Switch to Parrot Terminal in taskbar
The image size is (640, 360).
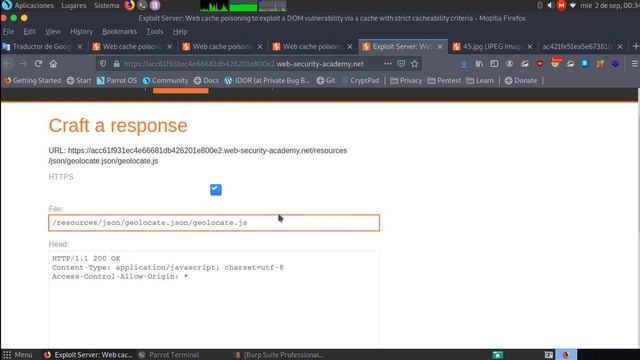pyautogui.click(x=169, y=355)
